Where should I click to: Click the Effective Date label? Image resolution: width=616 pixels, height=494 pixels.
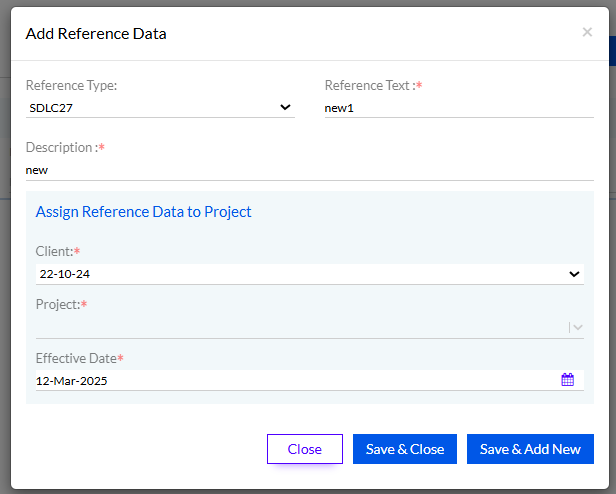tap(76, 358)
